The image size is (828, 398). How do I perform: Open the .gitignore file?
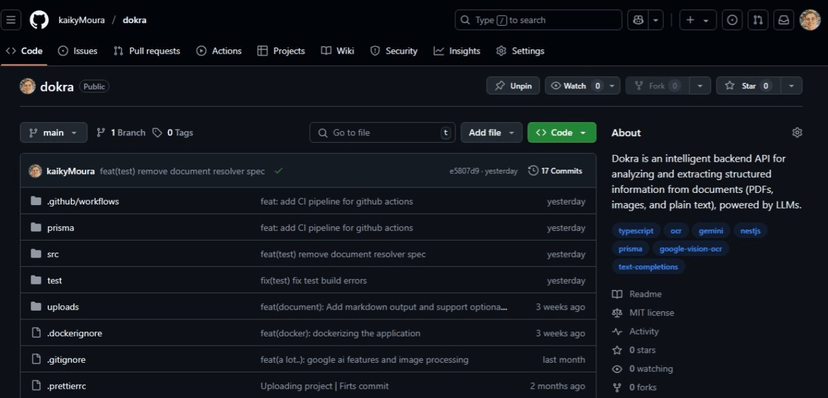pos(66,359)
